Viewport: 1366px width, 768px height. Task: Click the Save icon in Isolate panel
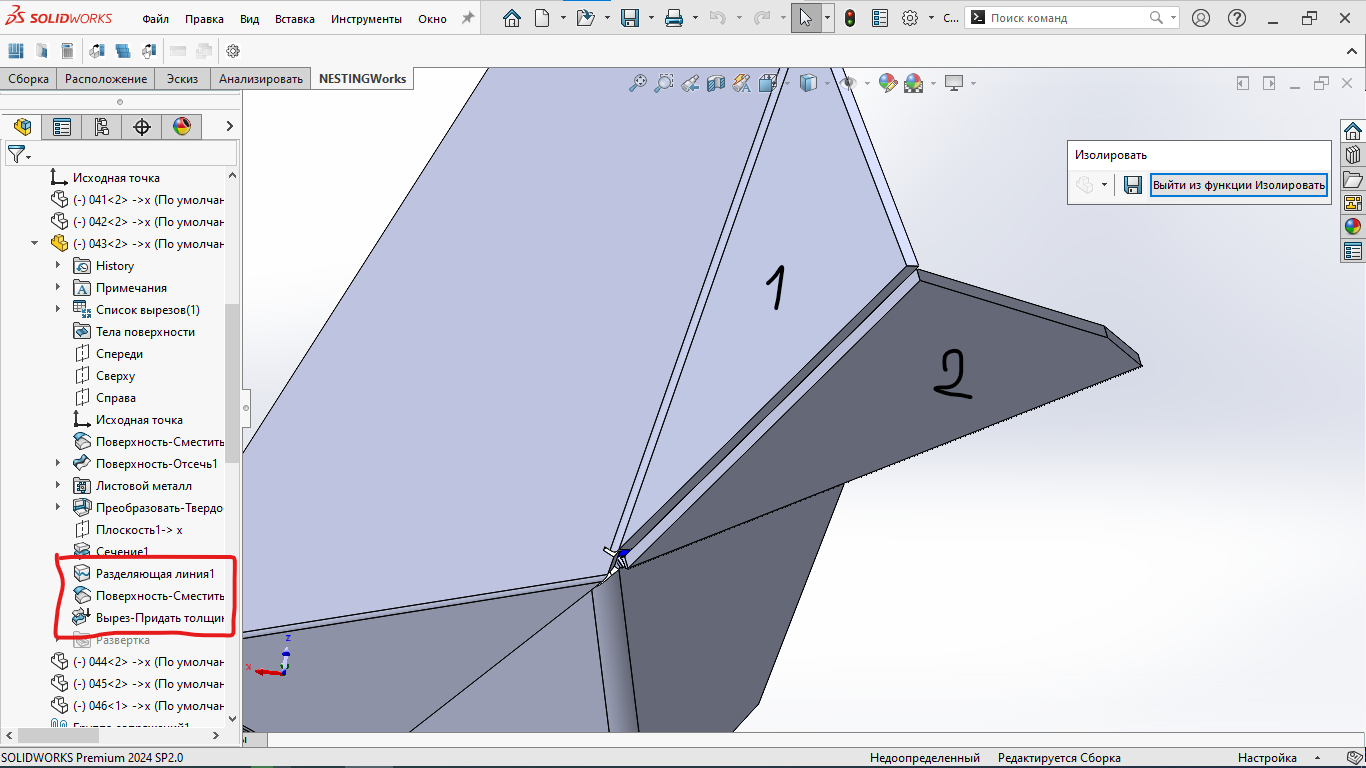[x=1133, y=185]
